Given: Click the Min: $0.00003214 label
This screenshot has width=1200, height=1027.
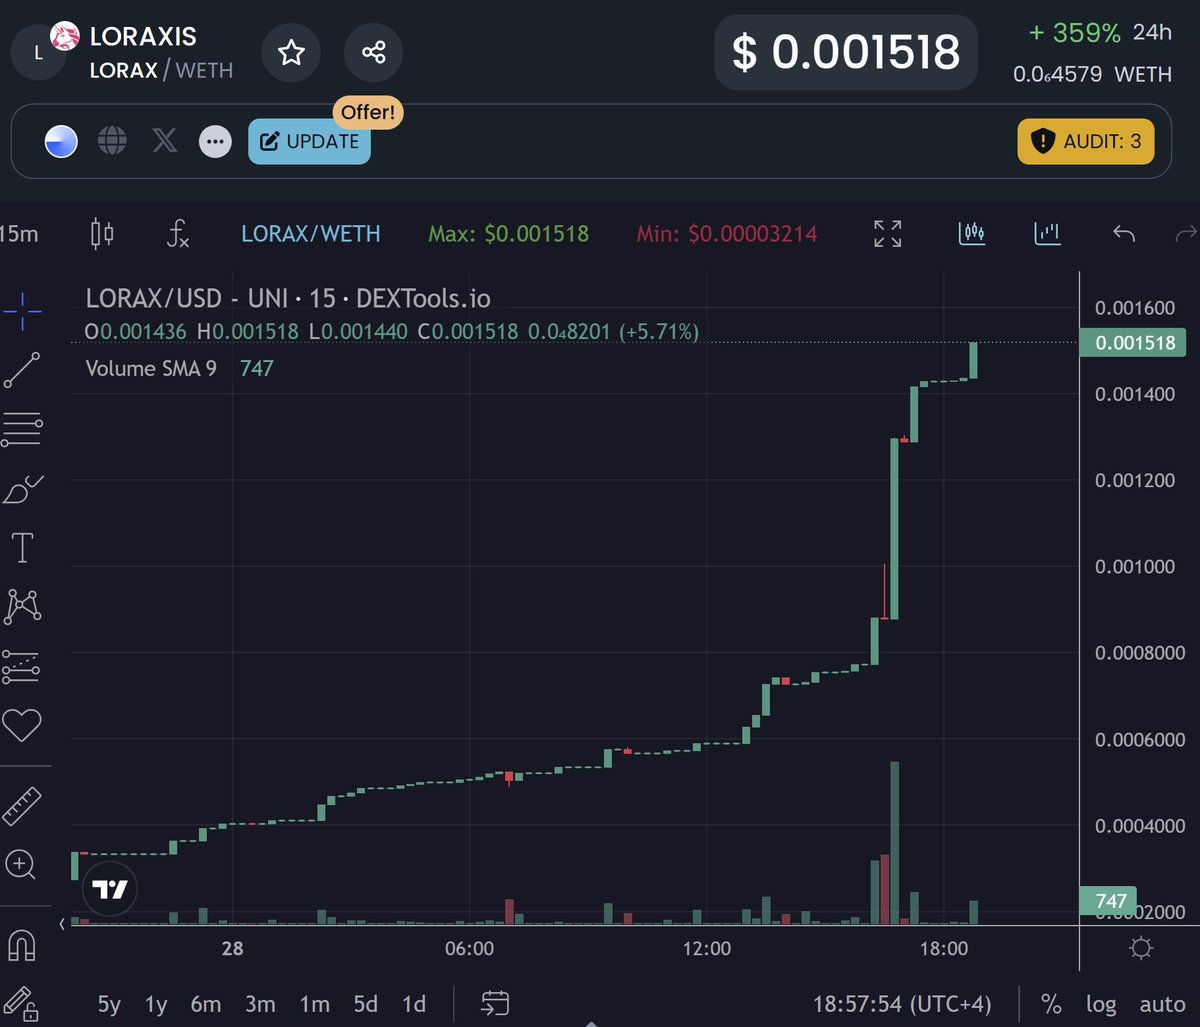Looking at the screenshot, I should (x=727, y=234).
